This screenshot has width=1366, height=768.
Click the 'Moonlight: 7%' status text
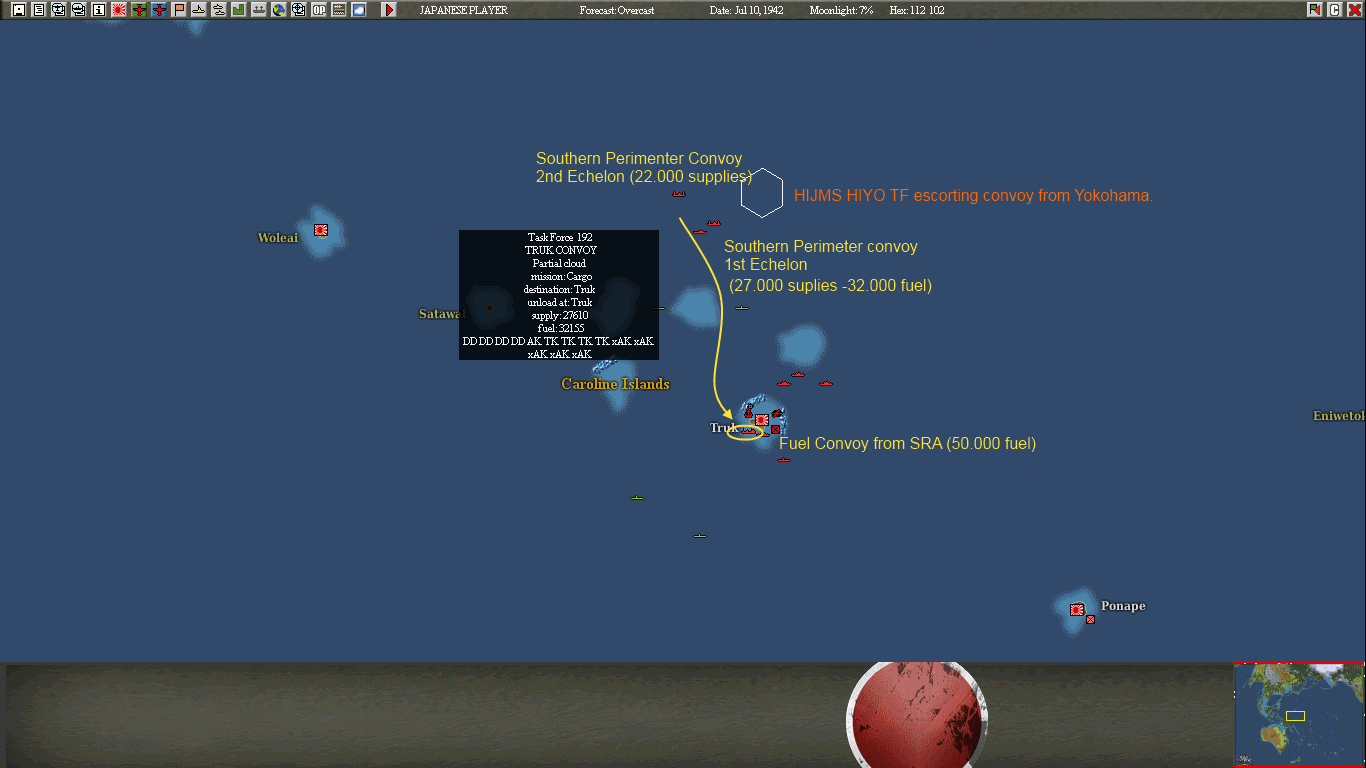[841, 10]
